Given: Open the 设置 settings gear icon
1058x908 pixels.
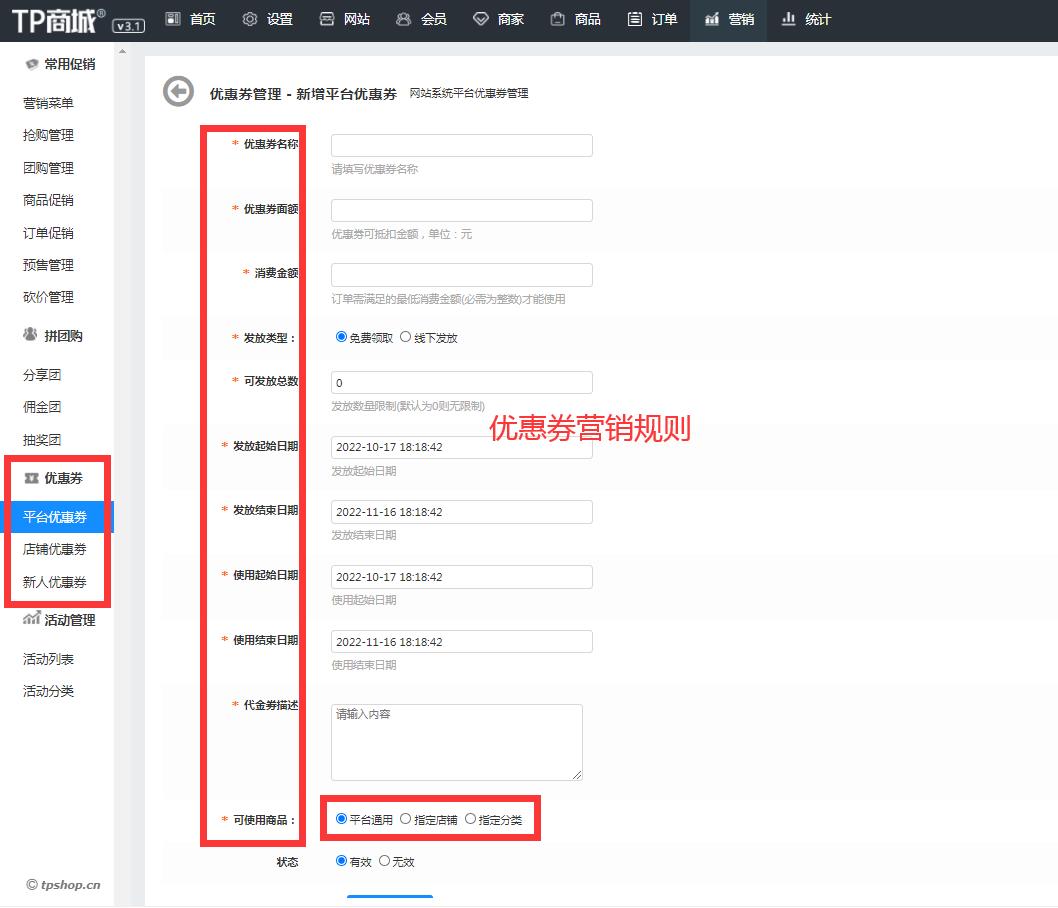Looking at the screenshot, I should (250, 19).
